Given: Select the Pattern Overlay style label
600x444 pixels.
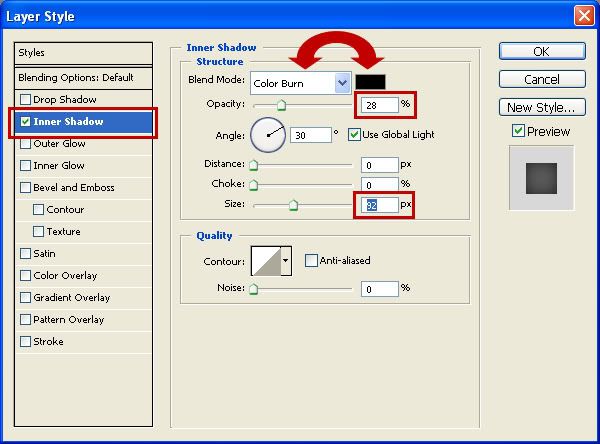Looking at the screenshot, I should pyautogui.click(x=68, y=320).
